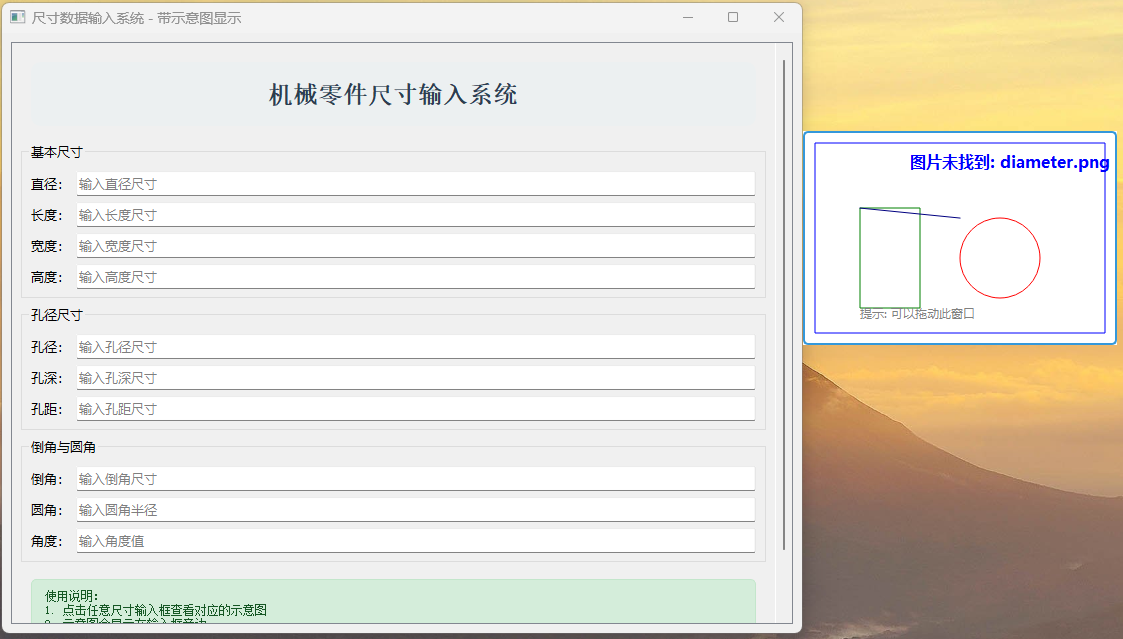Select the 倒角 chamfer input field

tap(414, 478)
